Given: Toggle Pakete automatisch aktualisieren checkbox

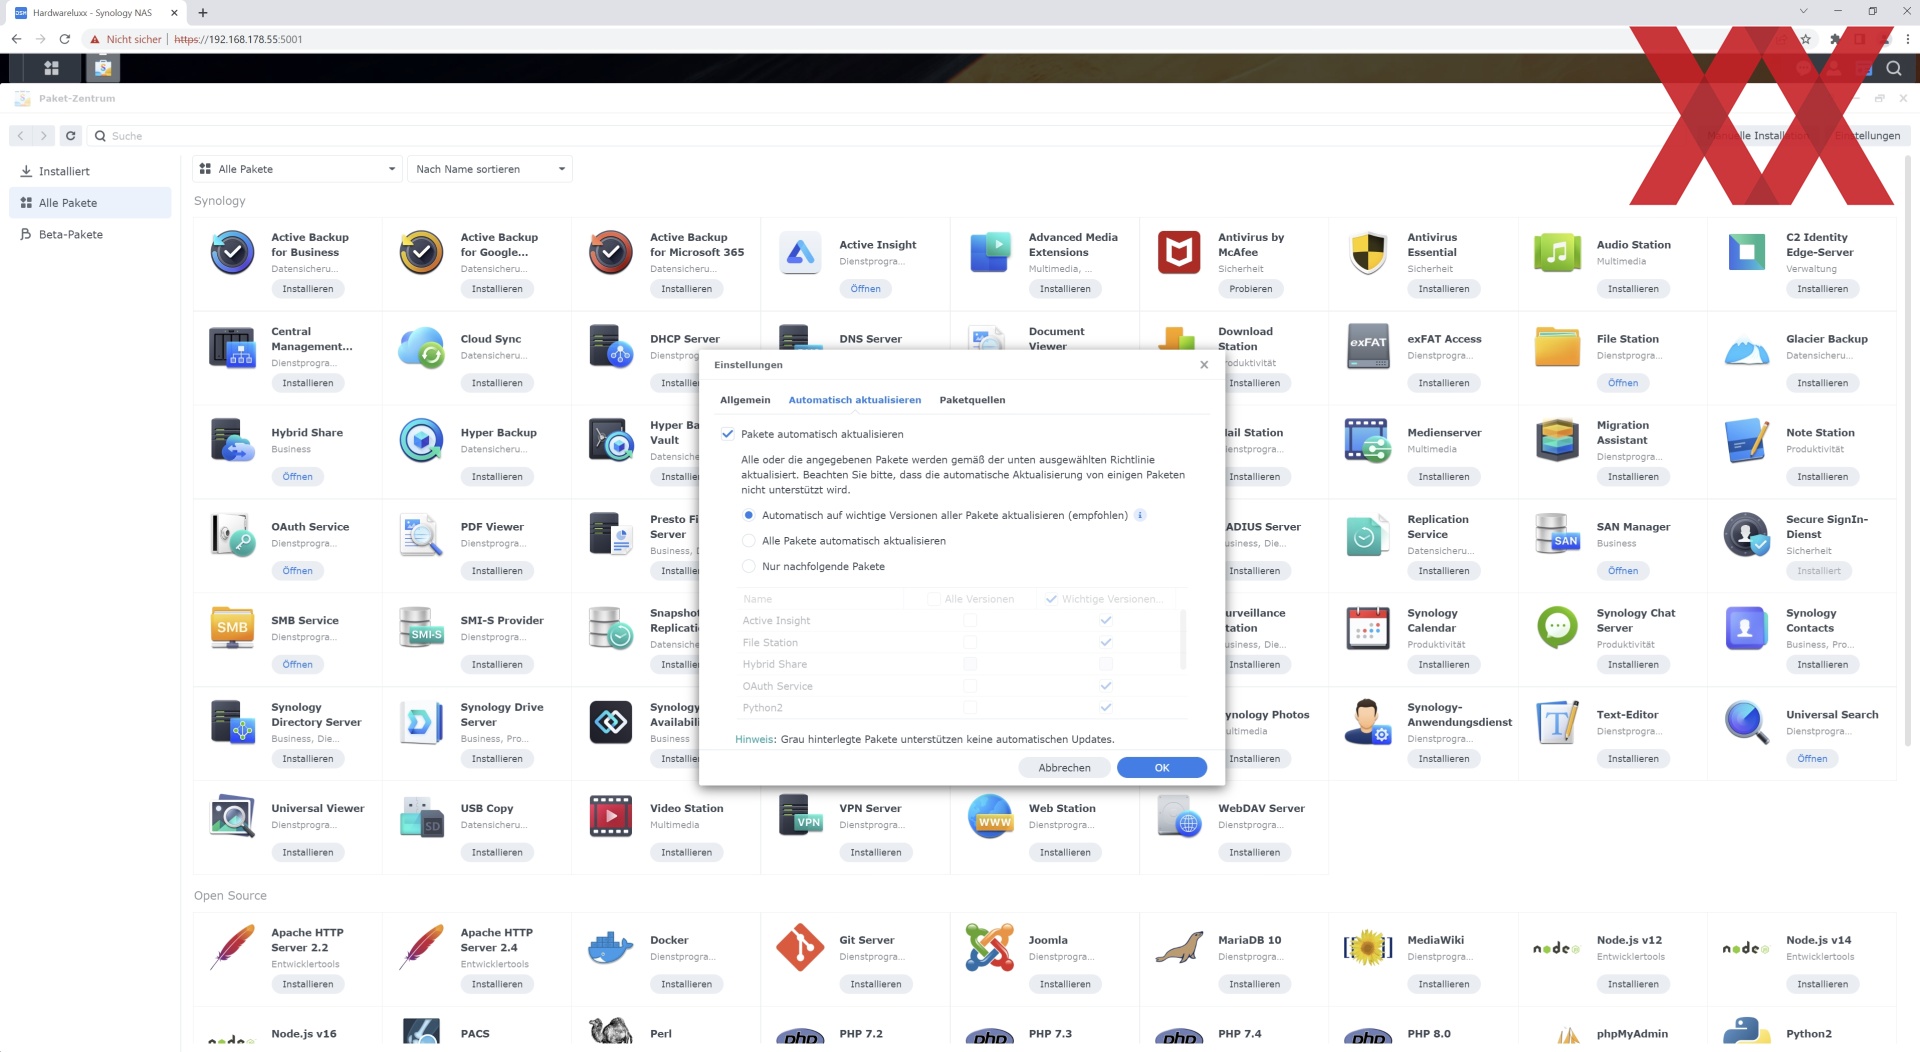Looking at the screenshot, I should (x=728, y=434).
